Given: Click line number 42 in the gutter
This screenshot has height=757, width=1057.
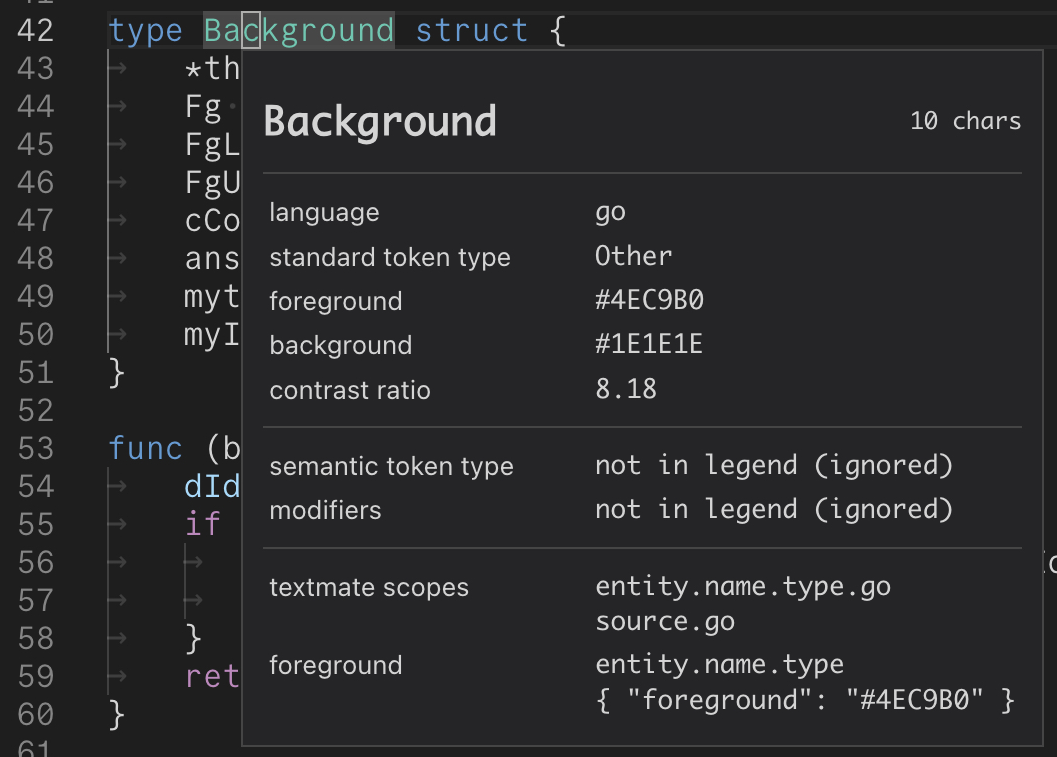Looking at the screenshot, I should coord(37,30).
